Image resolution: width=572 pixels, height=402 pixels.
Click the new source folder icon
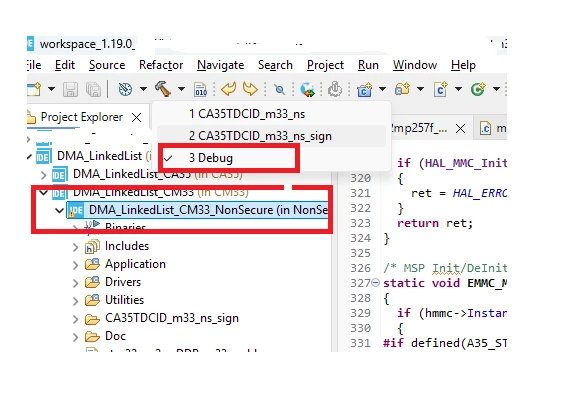tap(402, 89)
